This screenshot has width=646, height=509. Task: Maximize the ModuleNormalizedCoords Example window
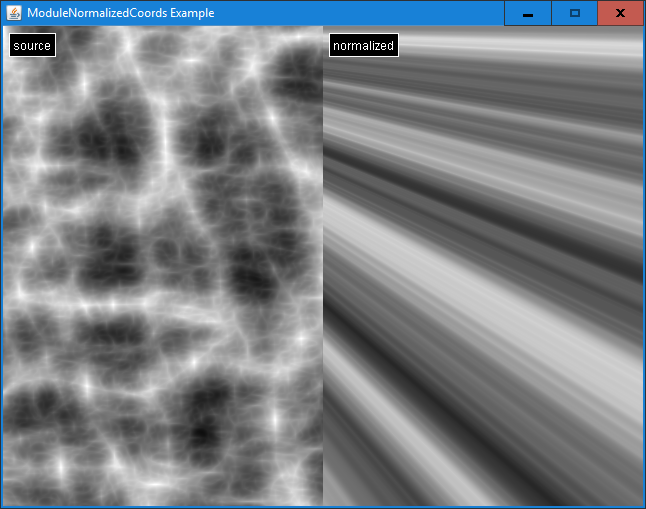coord(574,13)
